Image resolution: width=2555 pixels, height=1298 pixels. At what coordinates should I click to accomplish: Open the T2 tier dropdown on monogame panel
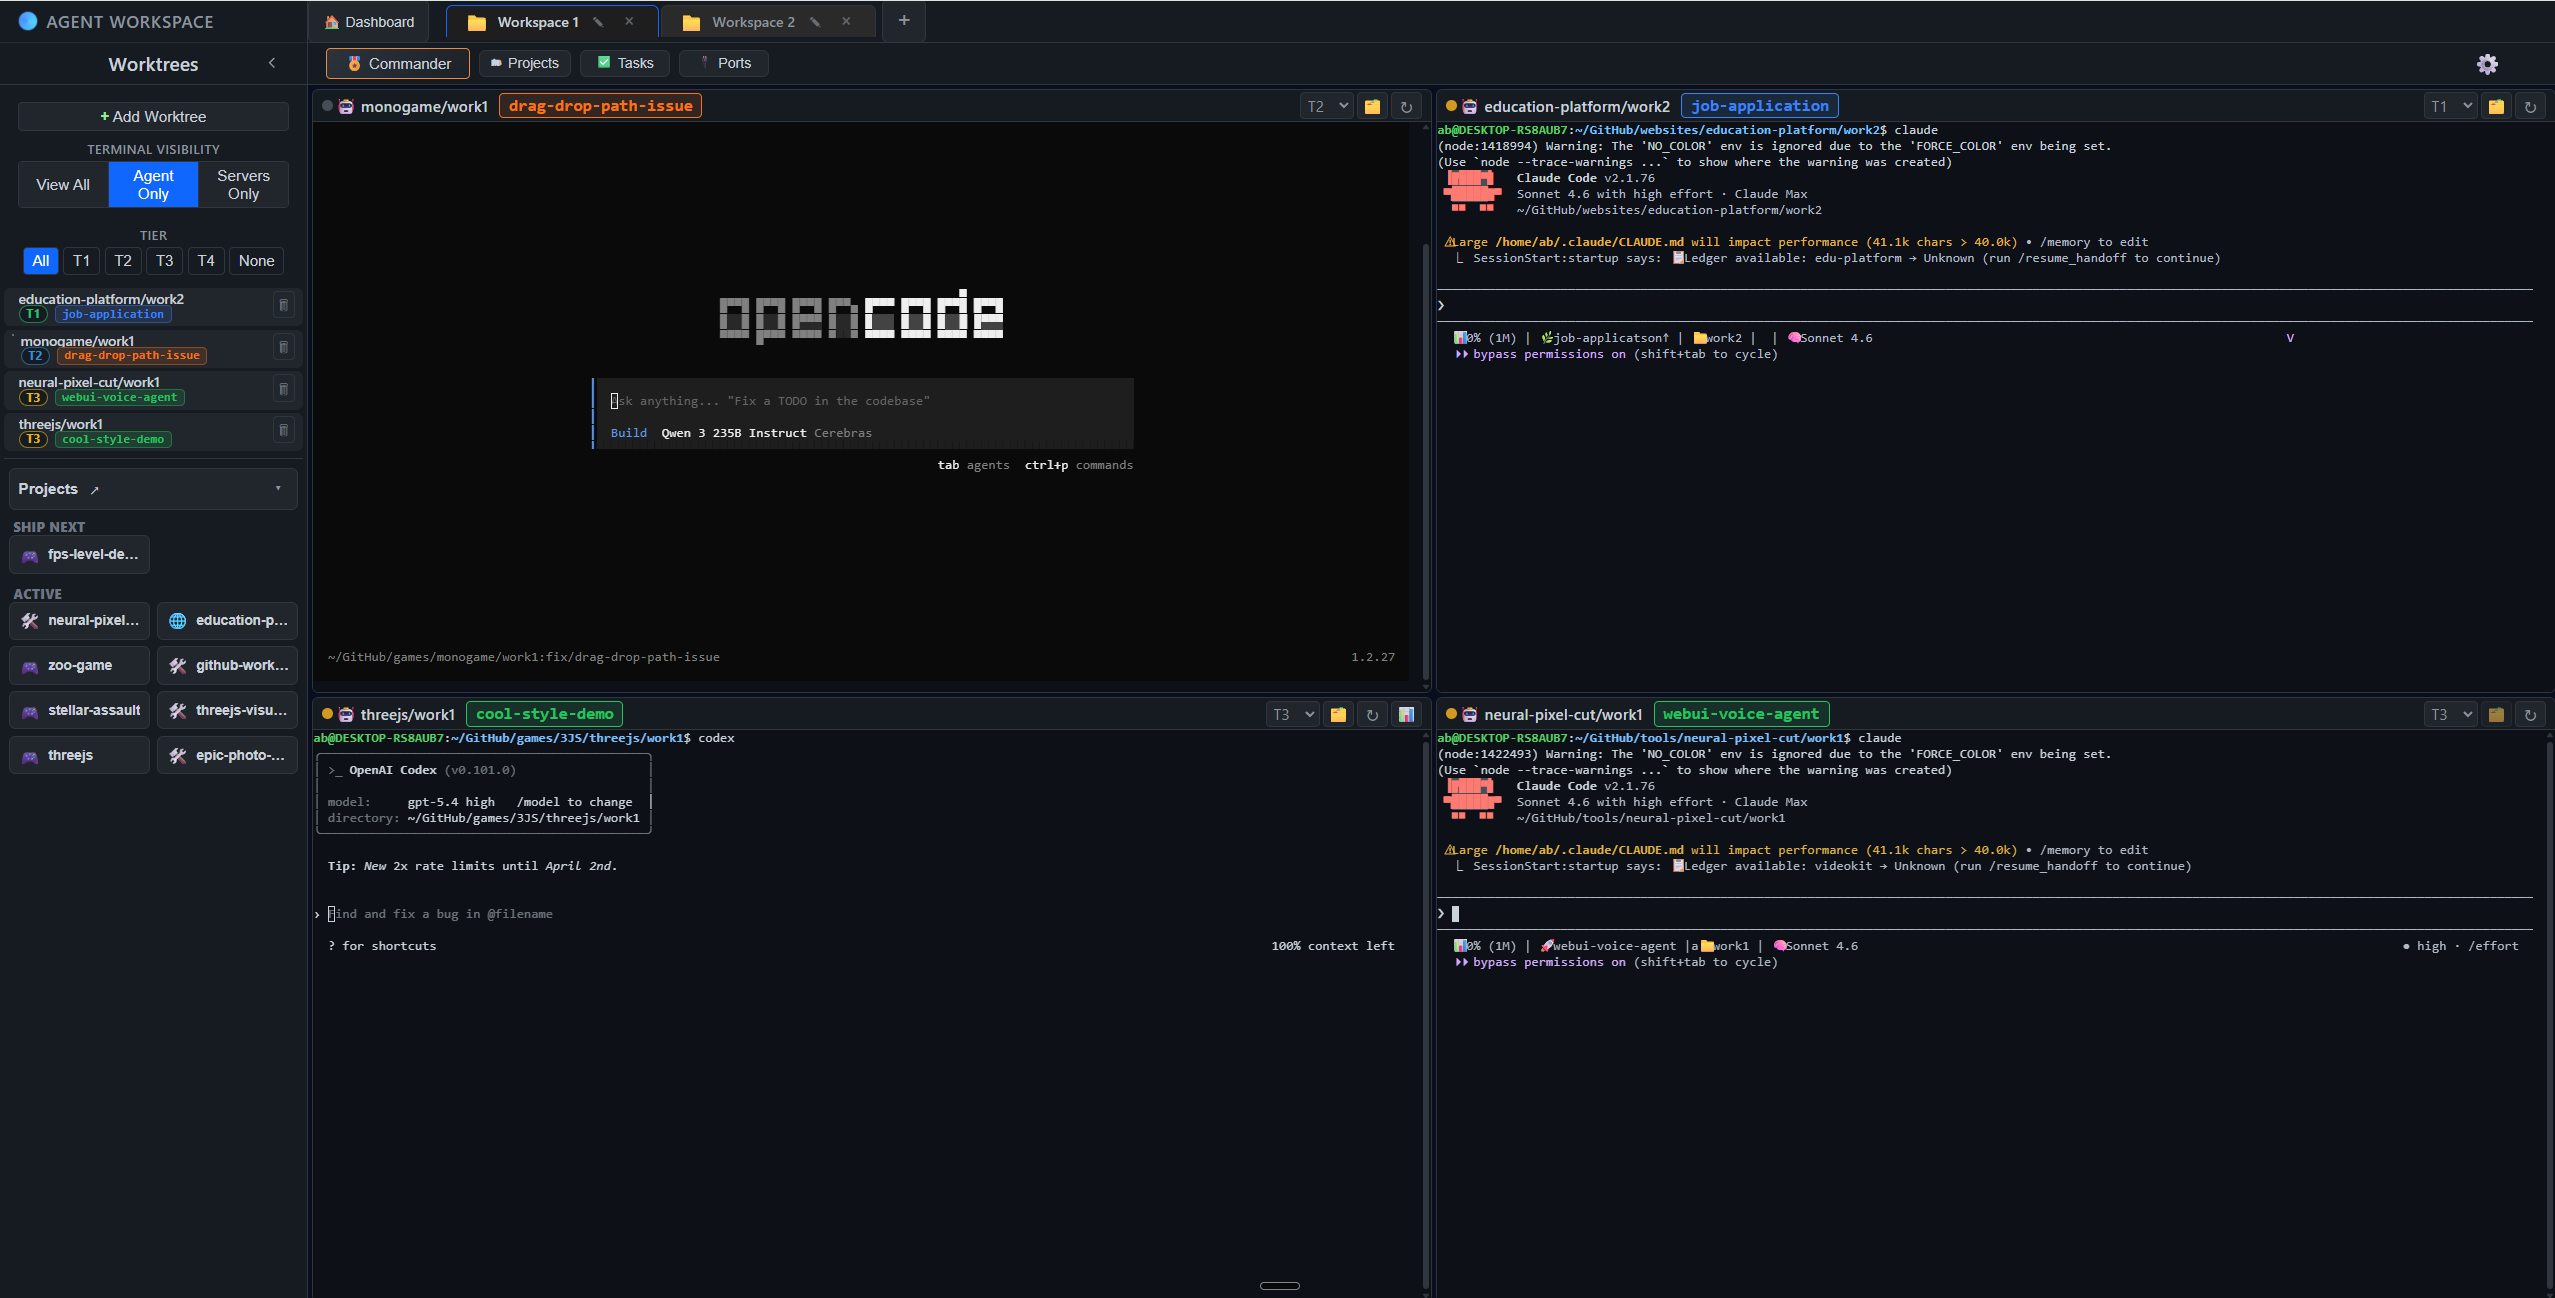coord(1325,105)
